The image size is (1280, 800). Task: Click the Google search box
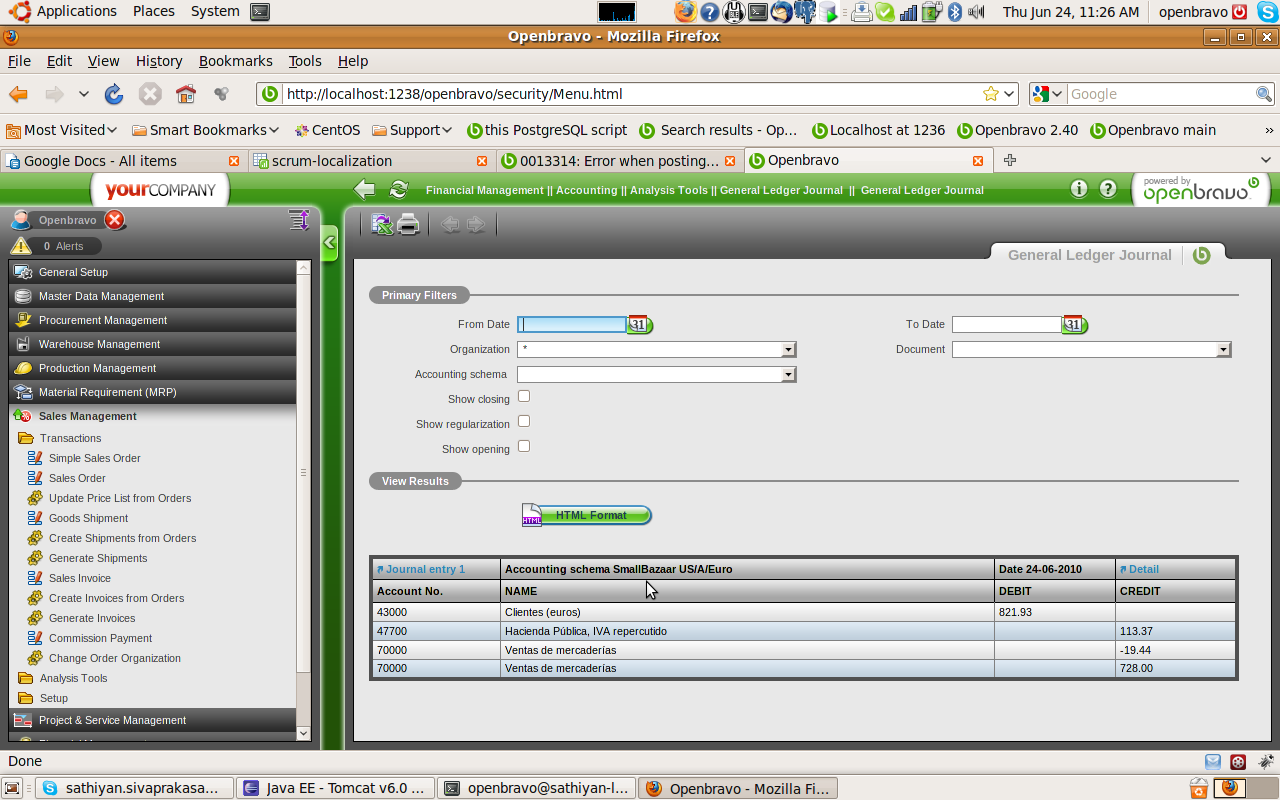pos(1160,94)
